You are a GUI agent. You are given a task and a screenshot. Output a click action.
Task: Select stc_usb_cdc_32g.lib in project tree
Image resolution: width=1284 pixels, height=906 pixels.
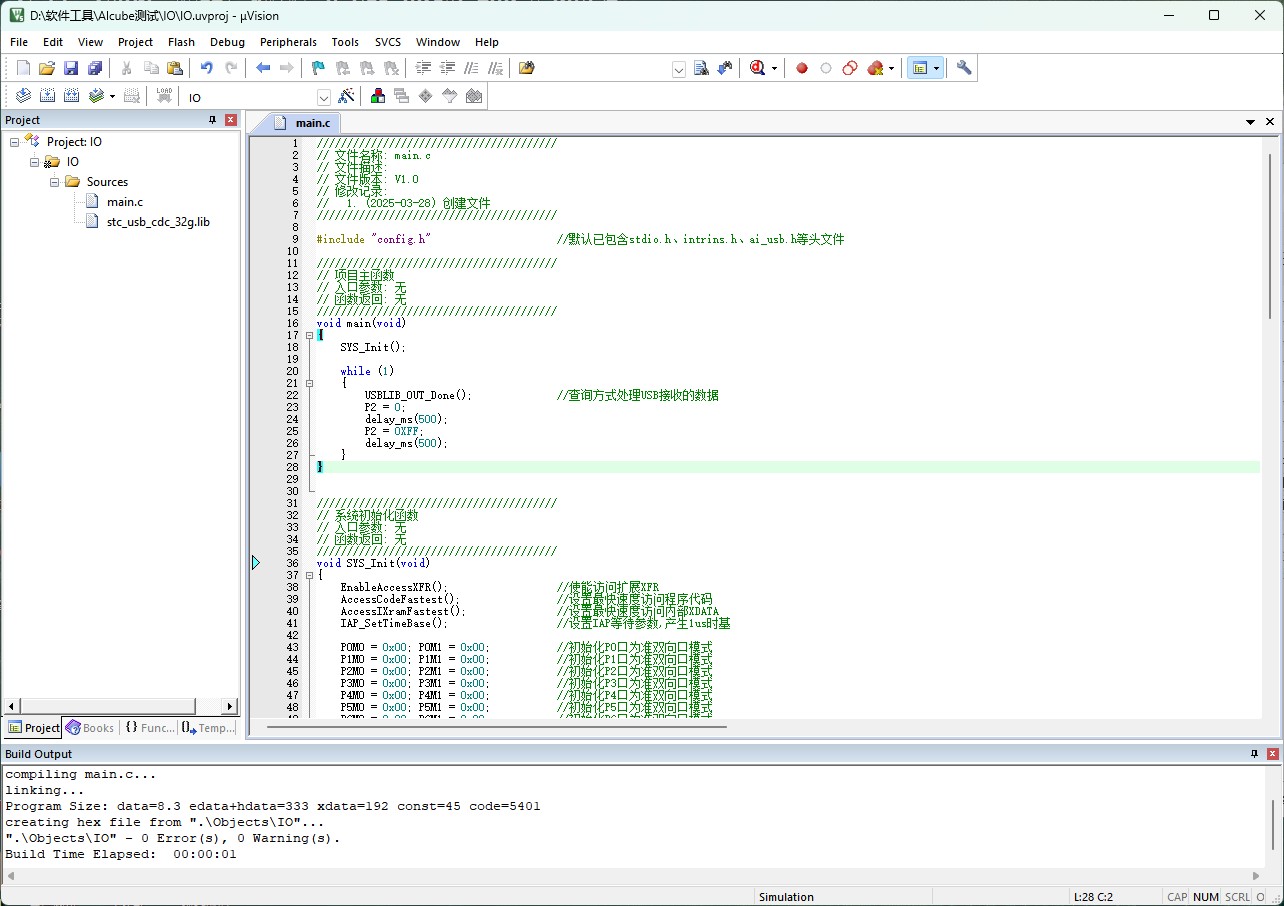coord(158,221)
